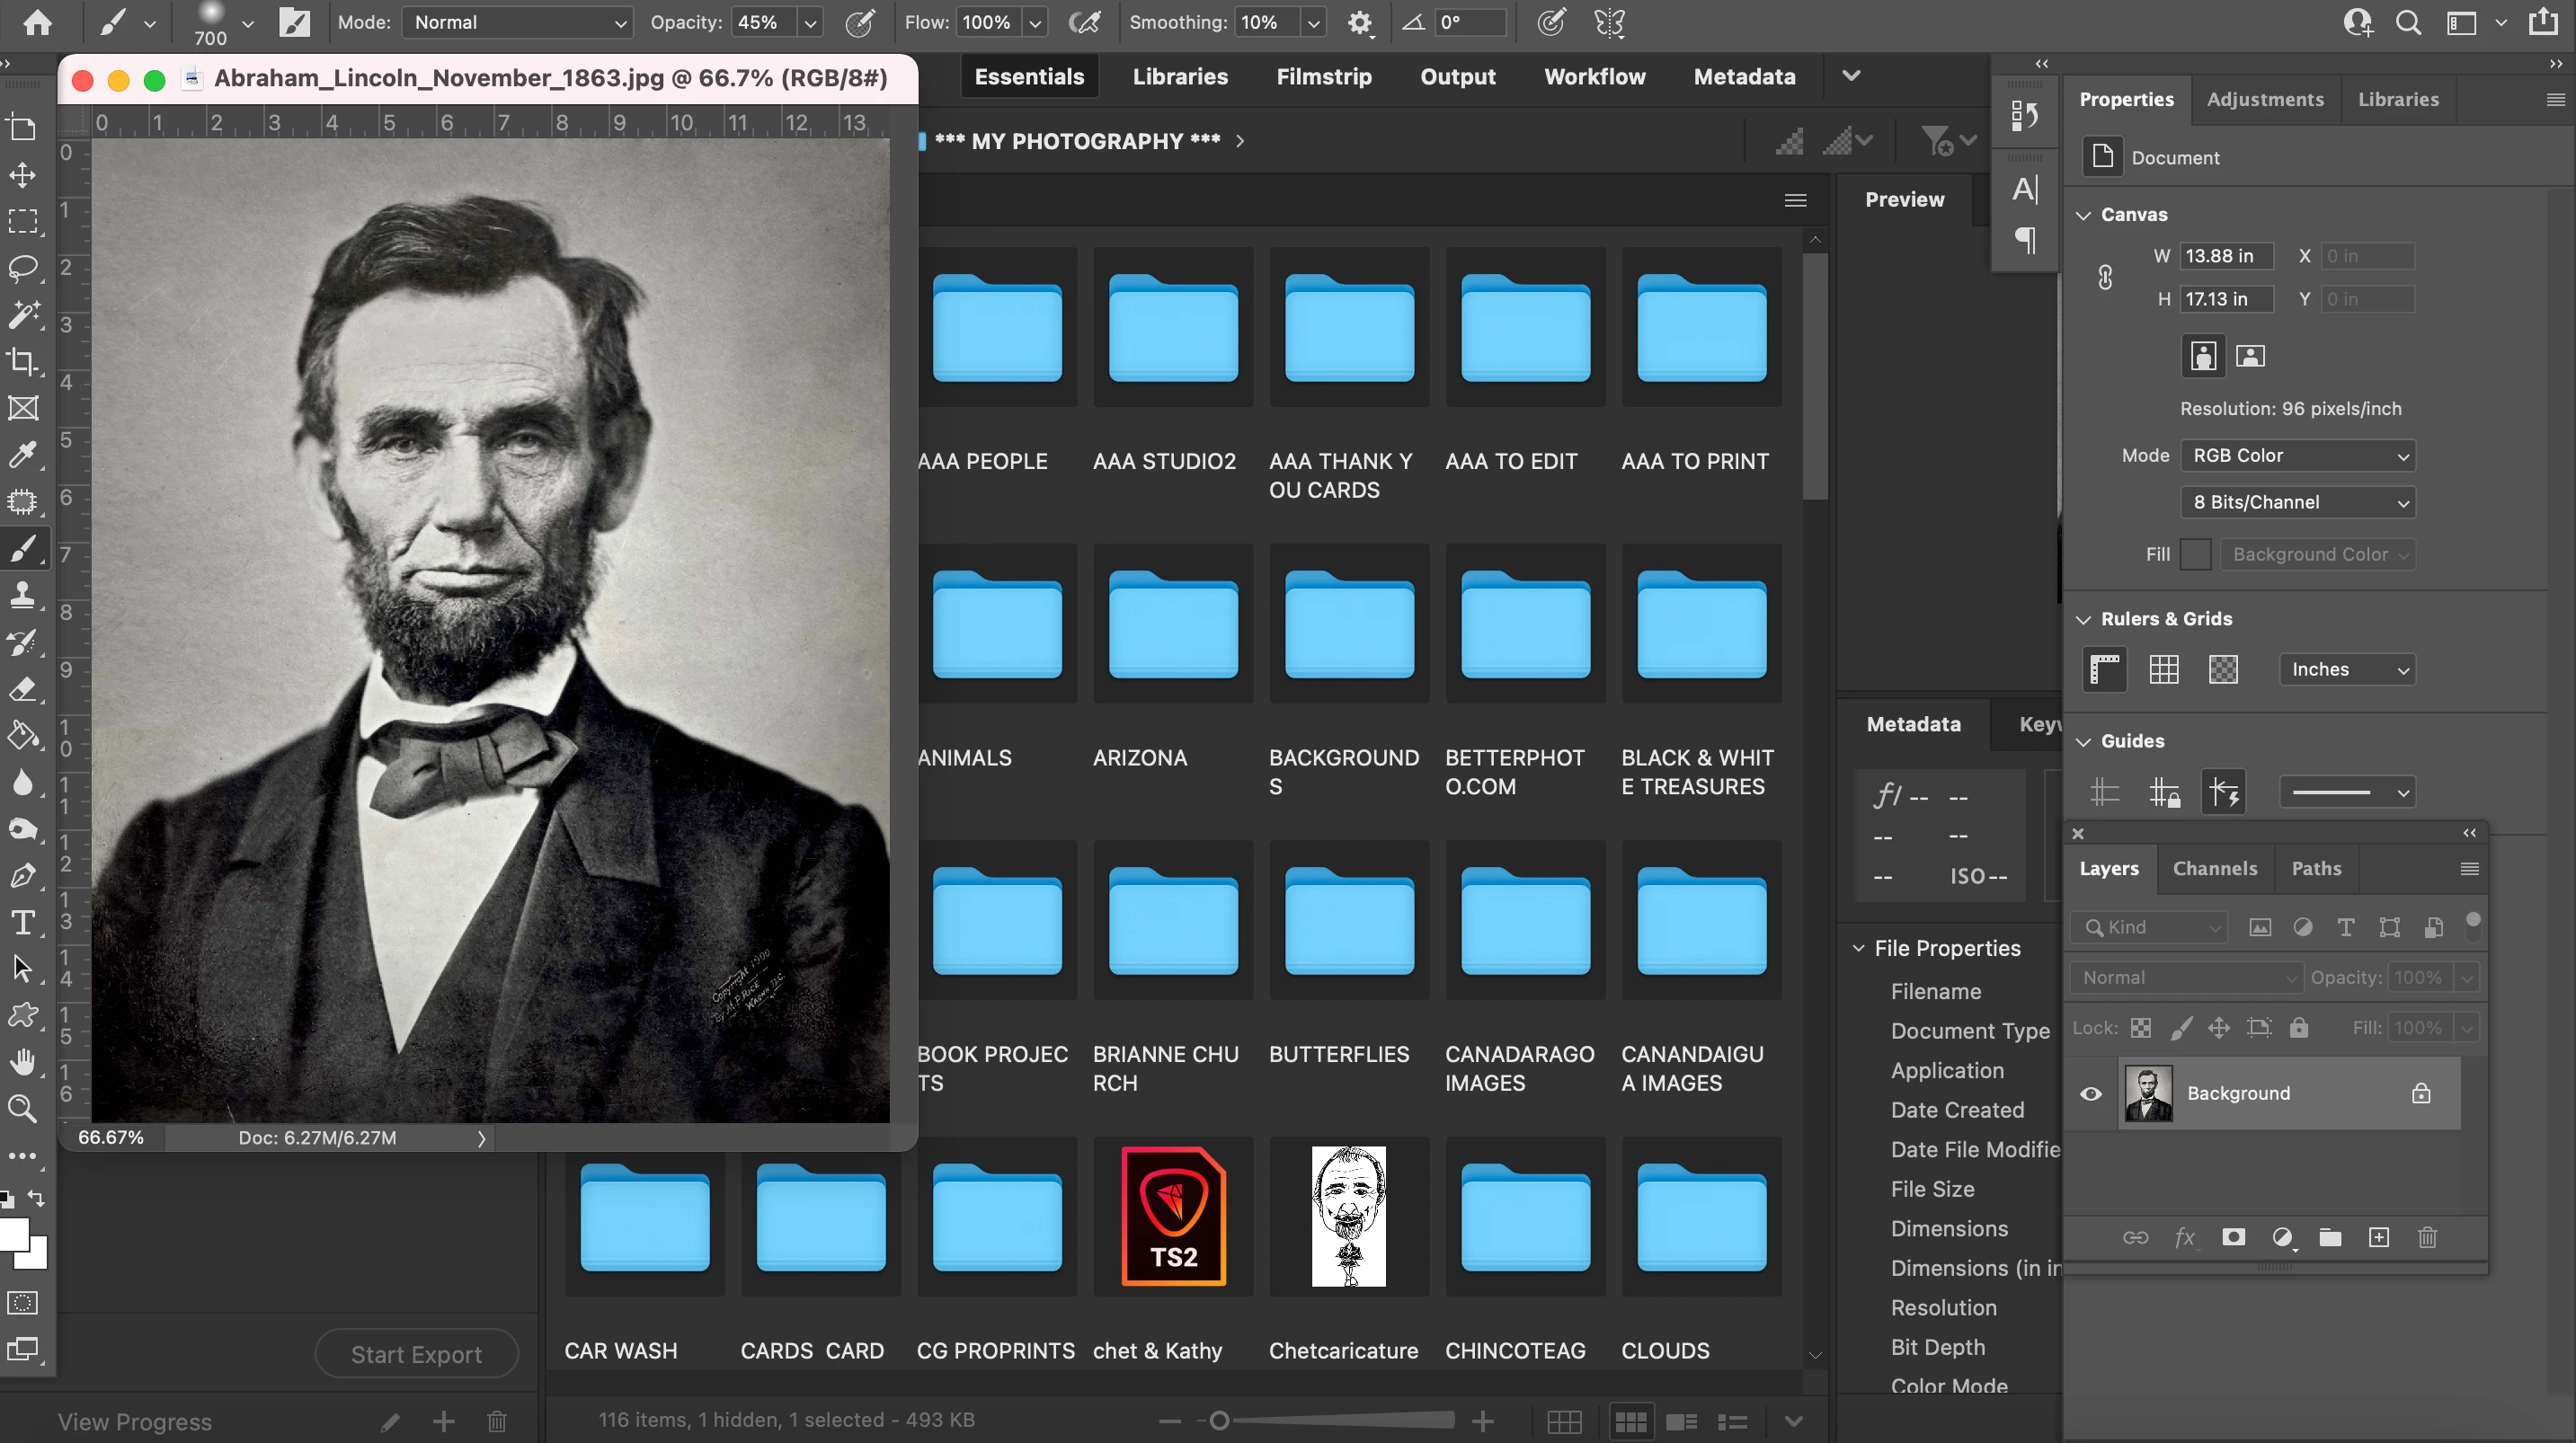Select the Crop tool
The height and width of the screenshot is (1443, 2576).
[22, 361]
